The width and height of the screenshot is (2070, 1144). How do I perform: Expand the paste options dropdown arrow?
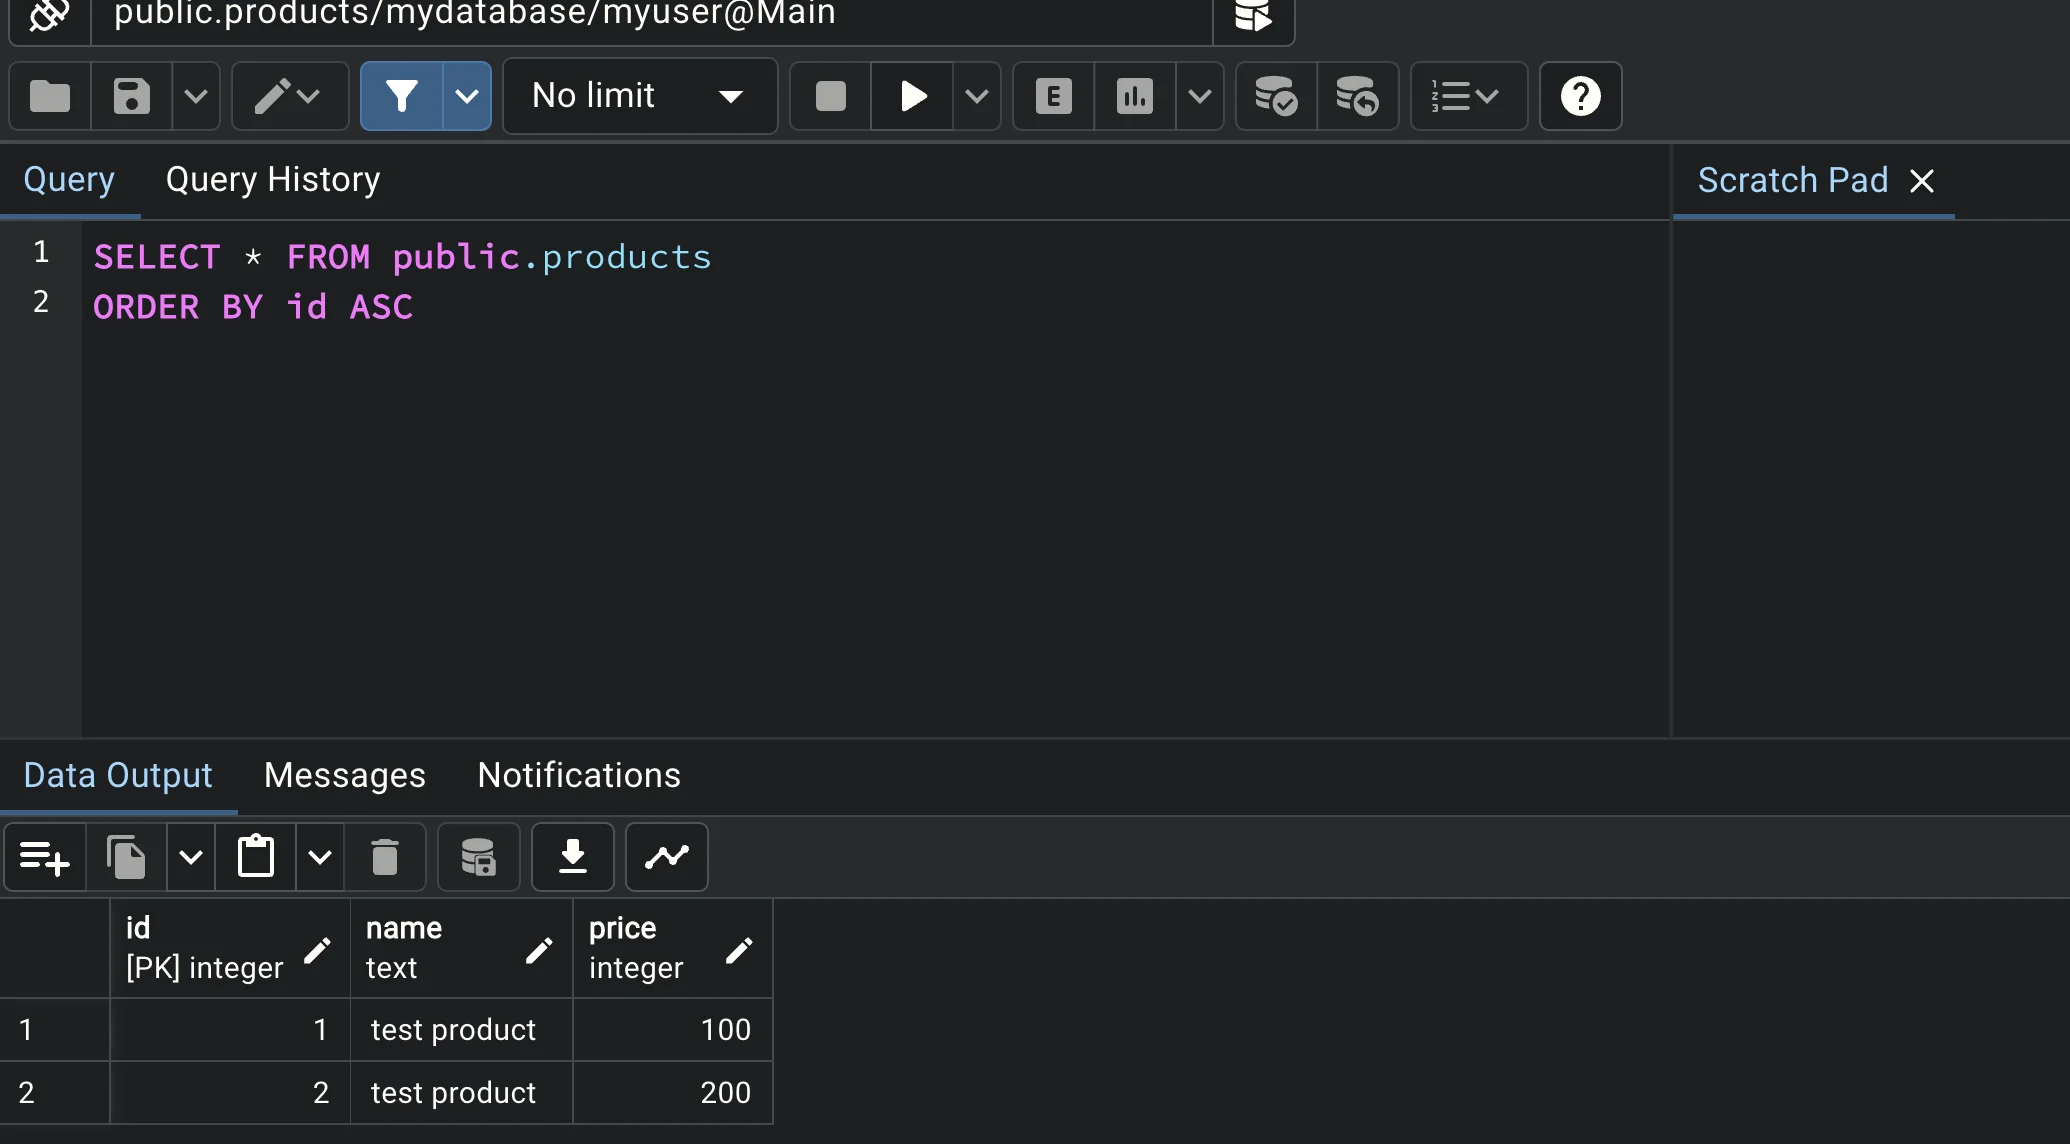coord(320,857)
